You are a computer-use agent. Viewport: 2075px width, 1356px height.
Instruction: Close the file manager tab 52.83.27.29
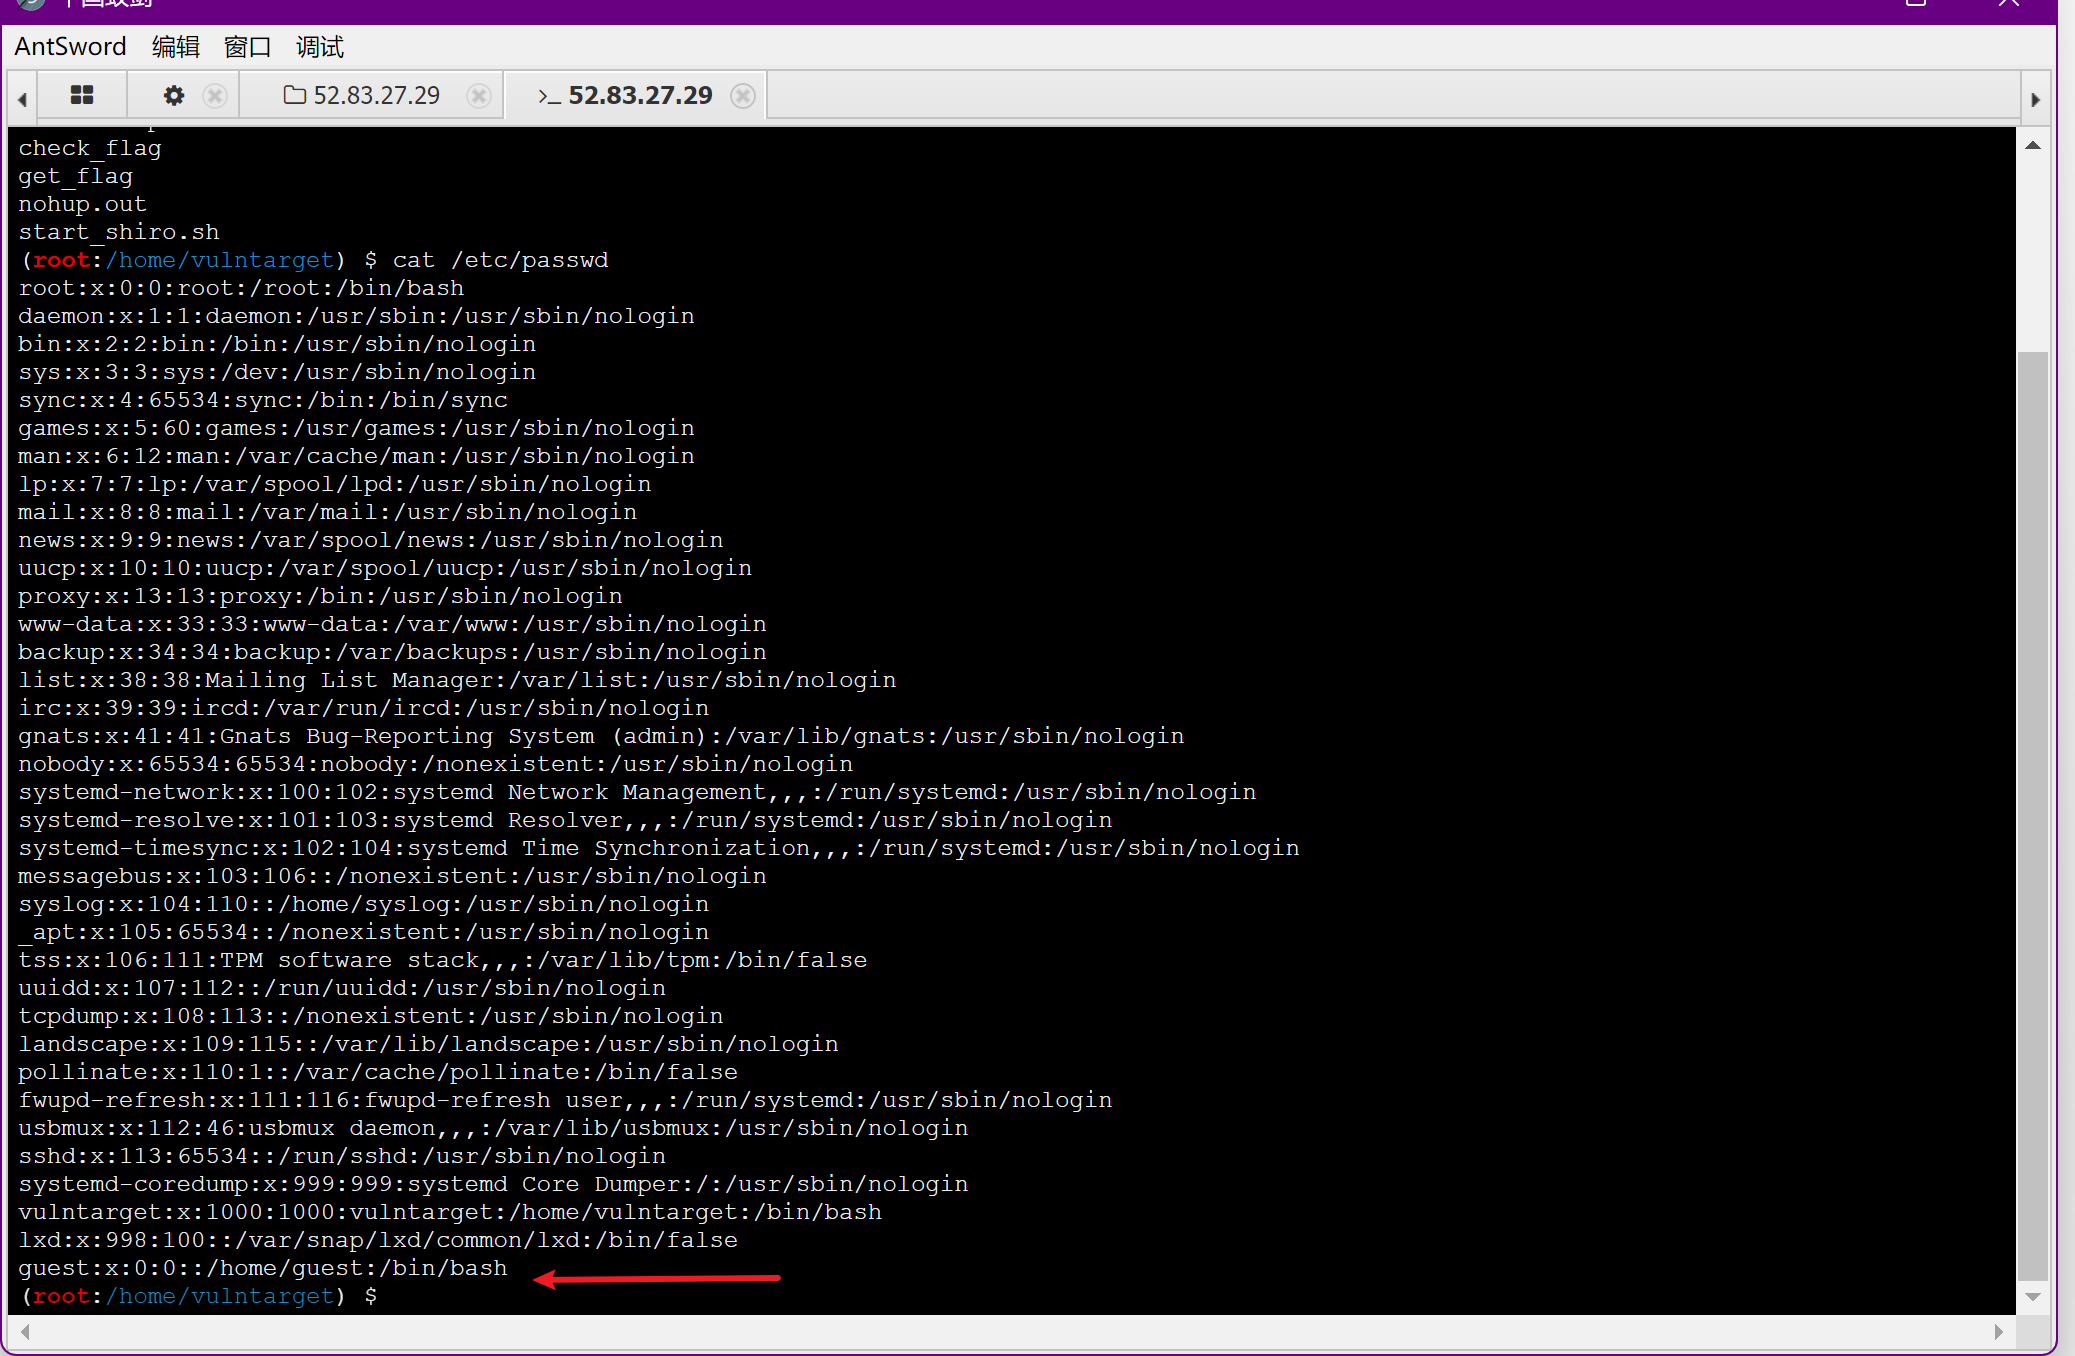[x=479, y=95]
